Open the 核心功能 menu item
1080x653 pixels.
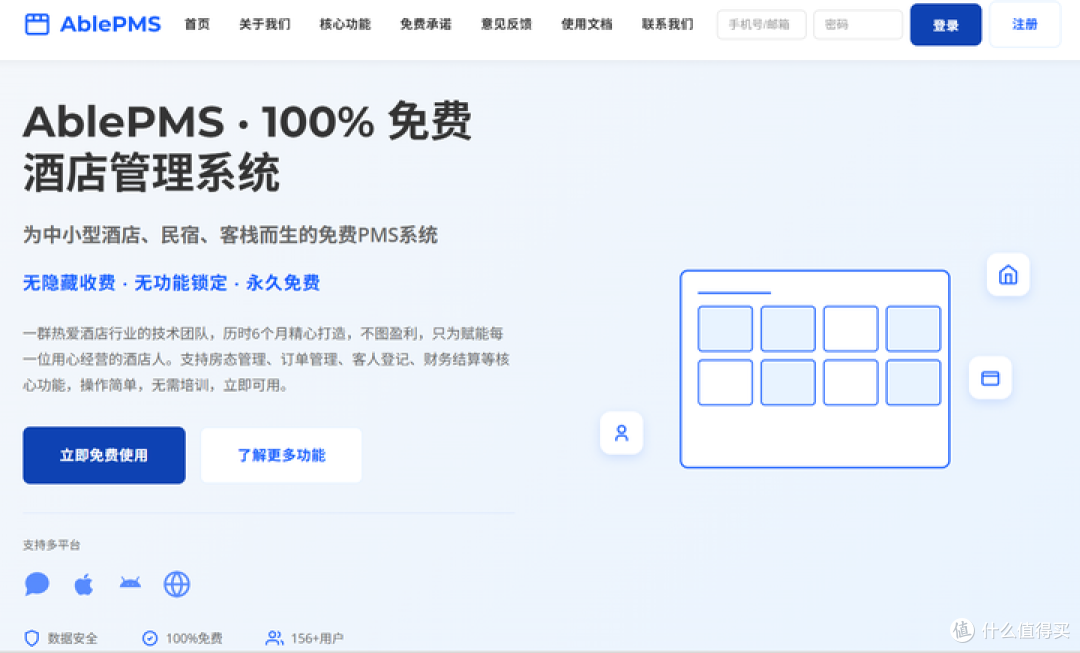point(345,24)
